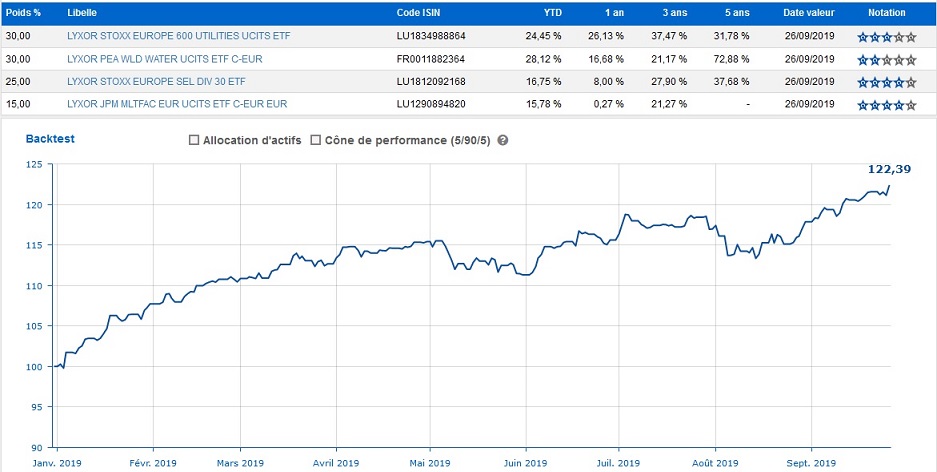Open LYXOR JPM MLTFAC EUR UCITS ETF C-EUR link
Image resolution: width=937 pixels, height=472 pixels.
tap(177, 104)
